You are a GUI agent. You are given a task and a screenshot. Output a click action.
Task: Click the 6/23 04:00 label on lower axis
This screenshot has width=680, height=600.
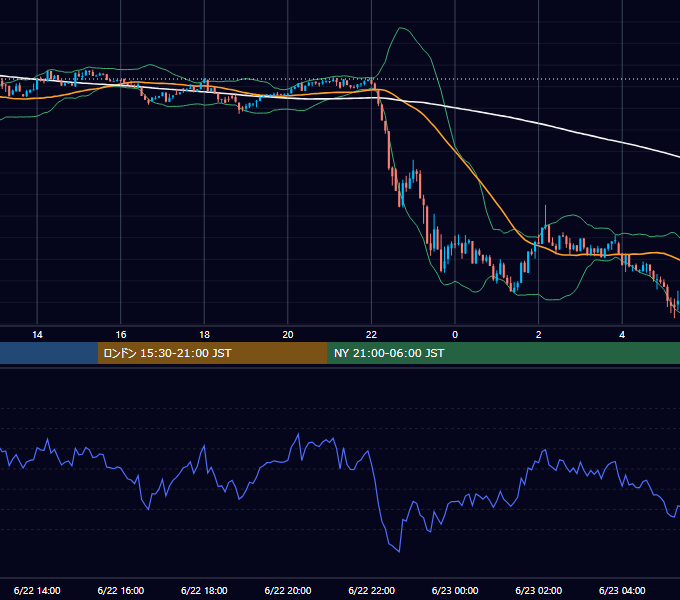(622, 590)
